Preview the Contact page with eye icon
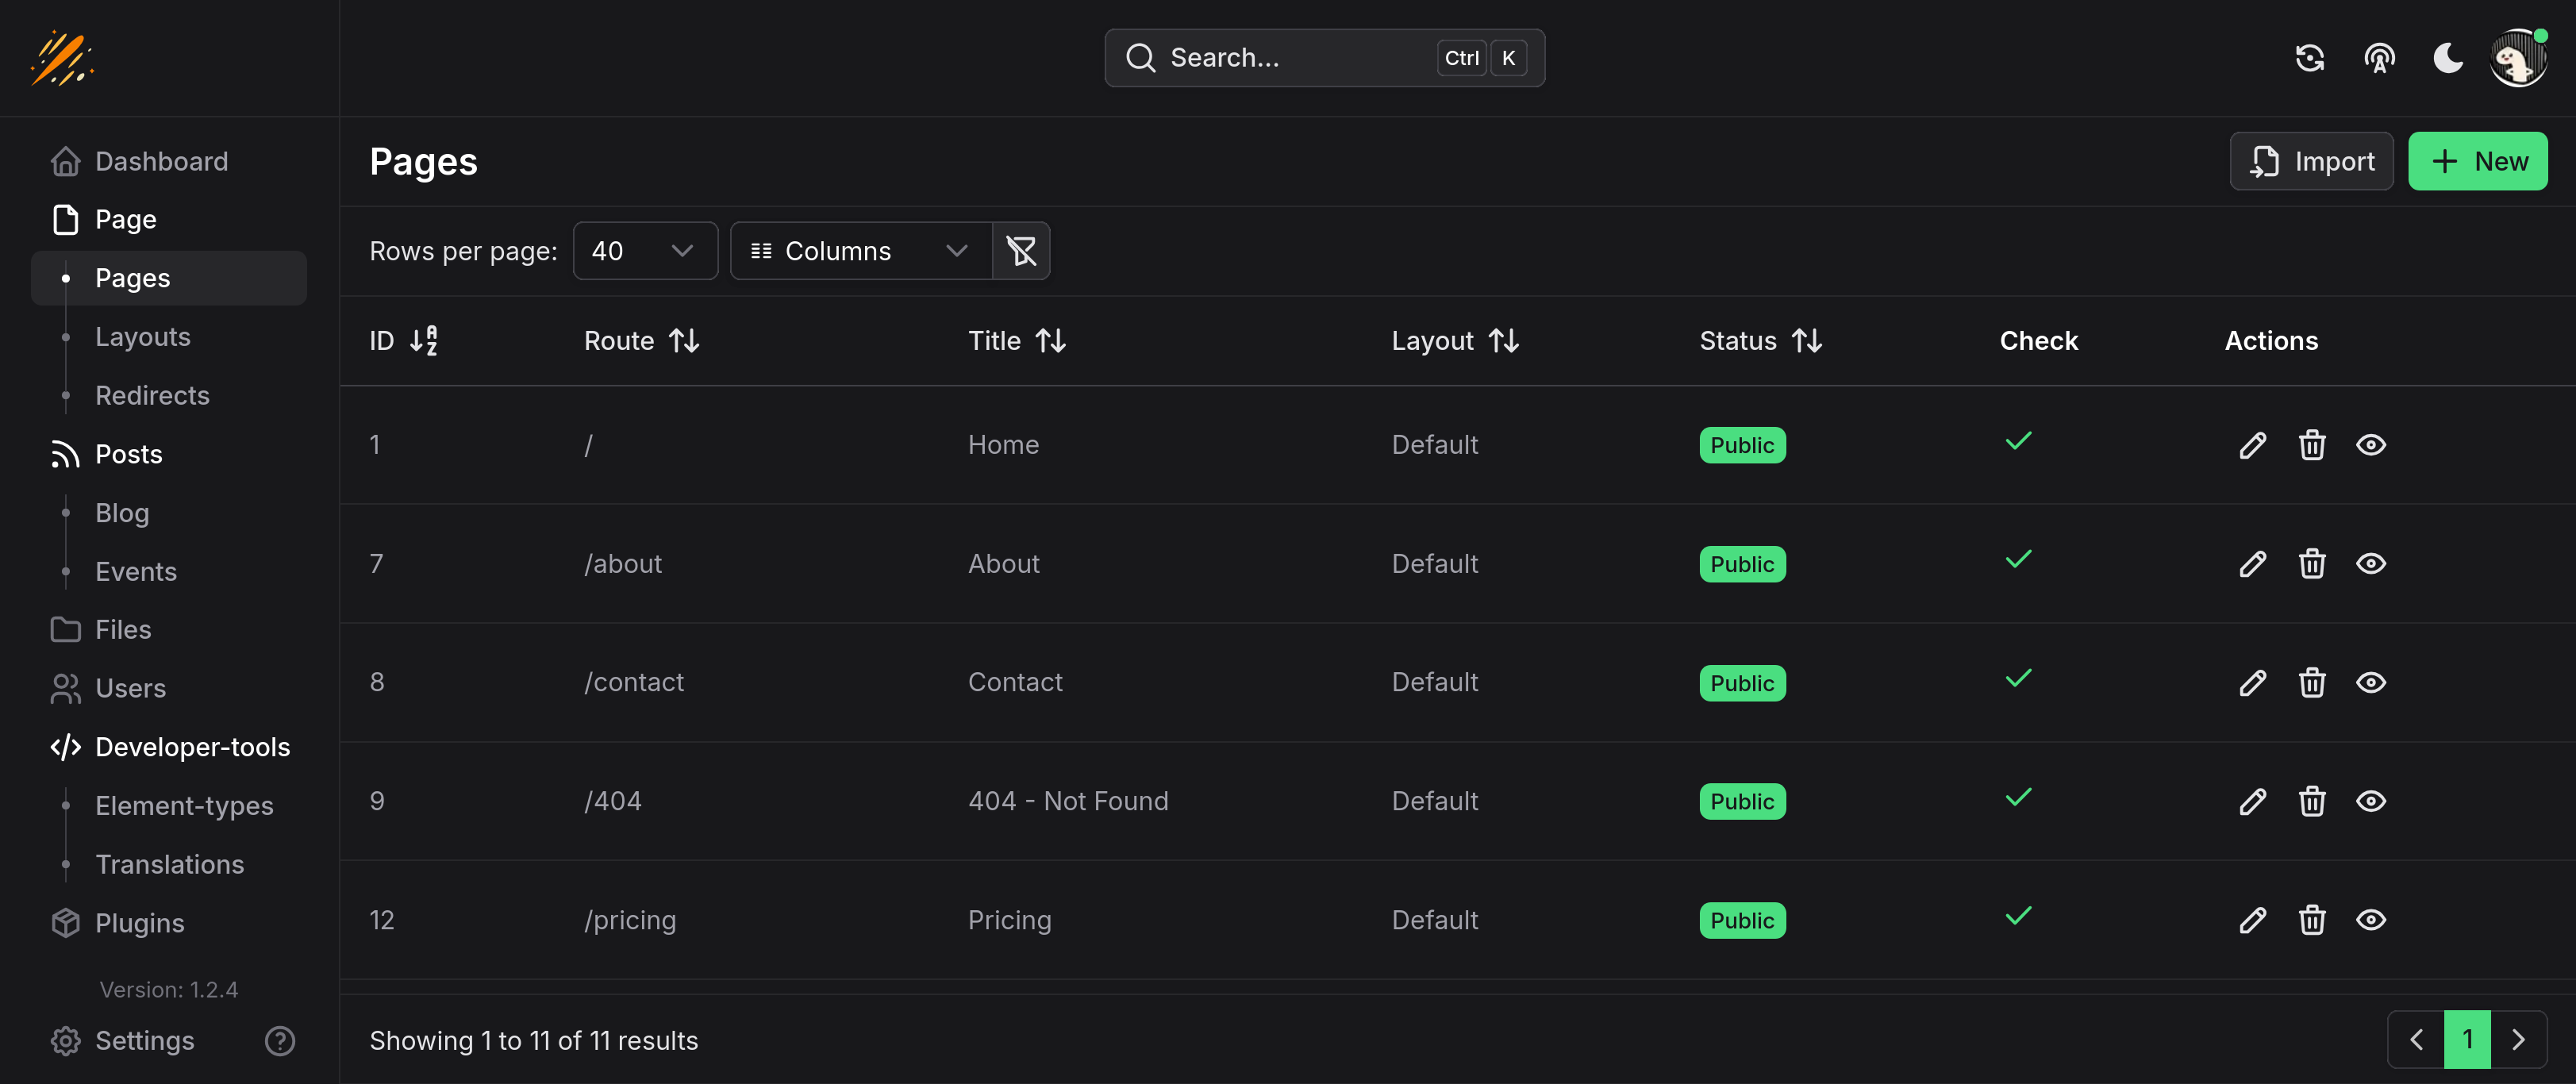 (x=2370, y=683)
